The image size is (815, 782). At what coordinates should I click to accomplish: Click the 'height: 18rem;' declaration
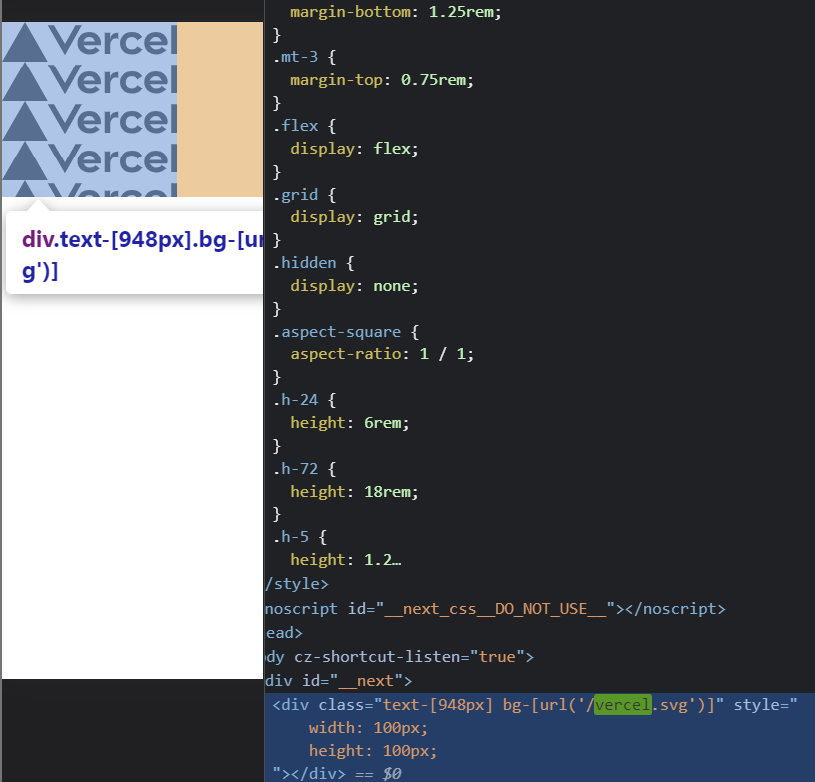354,492
